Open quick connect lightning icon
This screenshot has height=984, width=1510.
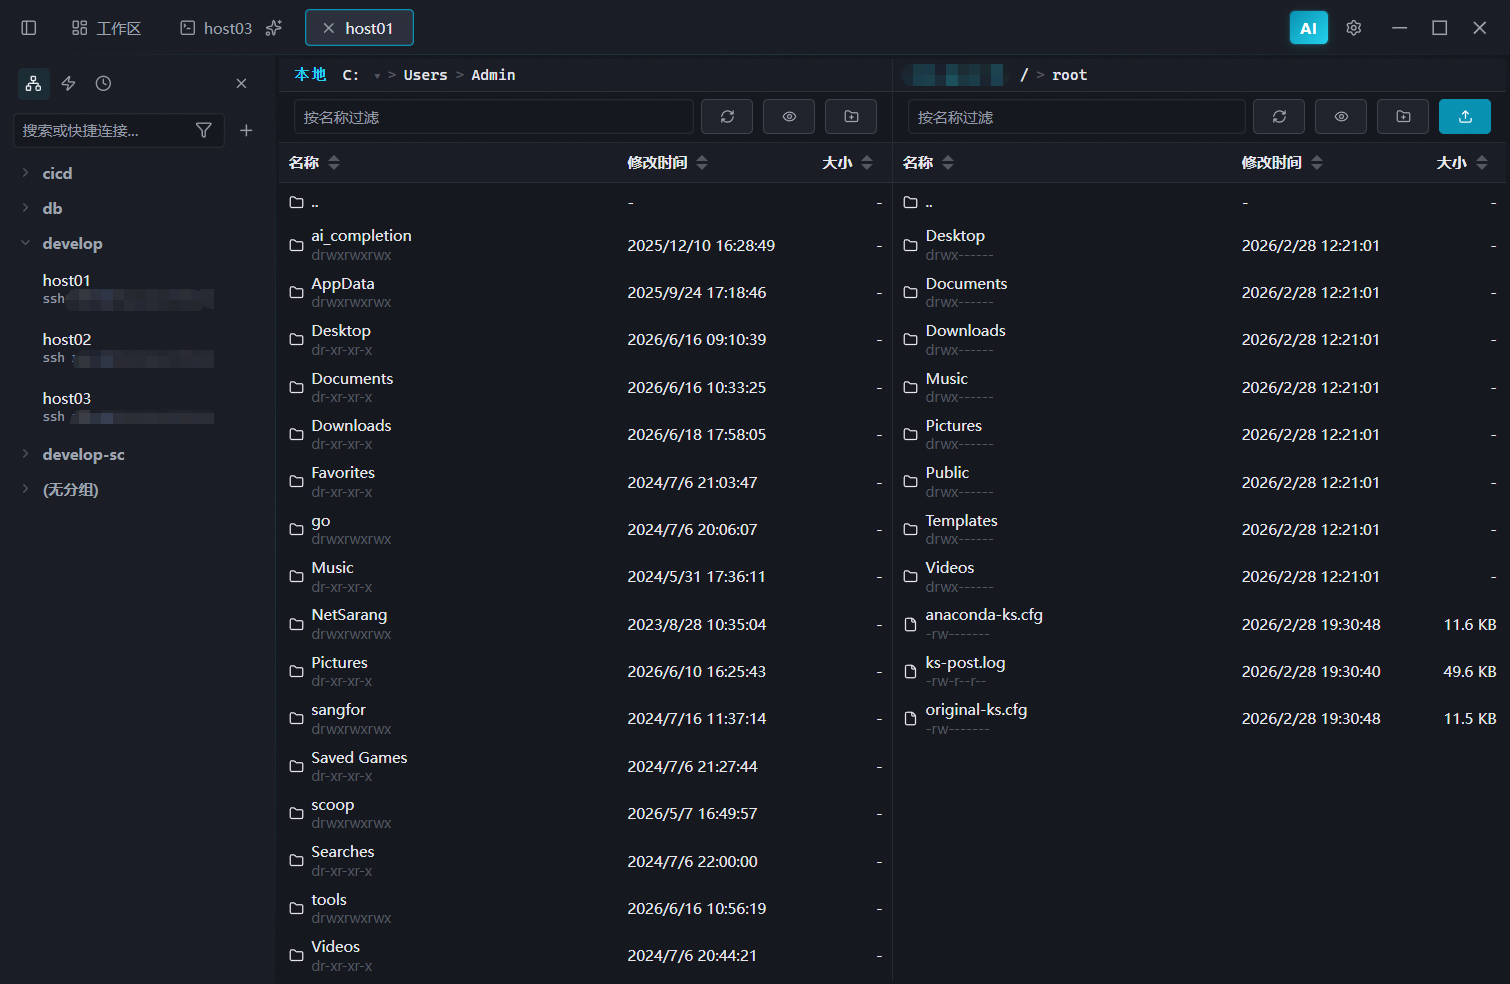click(x=69, y=83)
